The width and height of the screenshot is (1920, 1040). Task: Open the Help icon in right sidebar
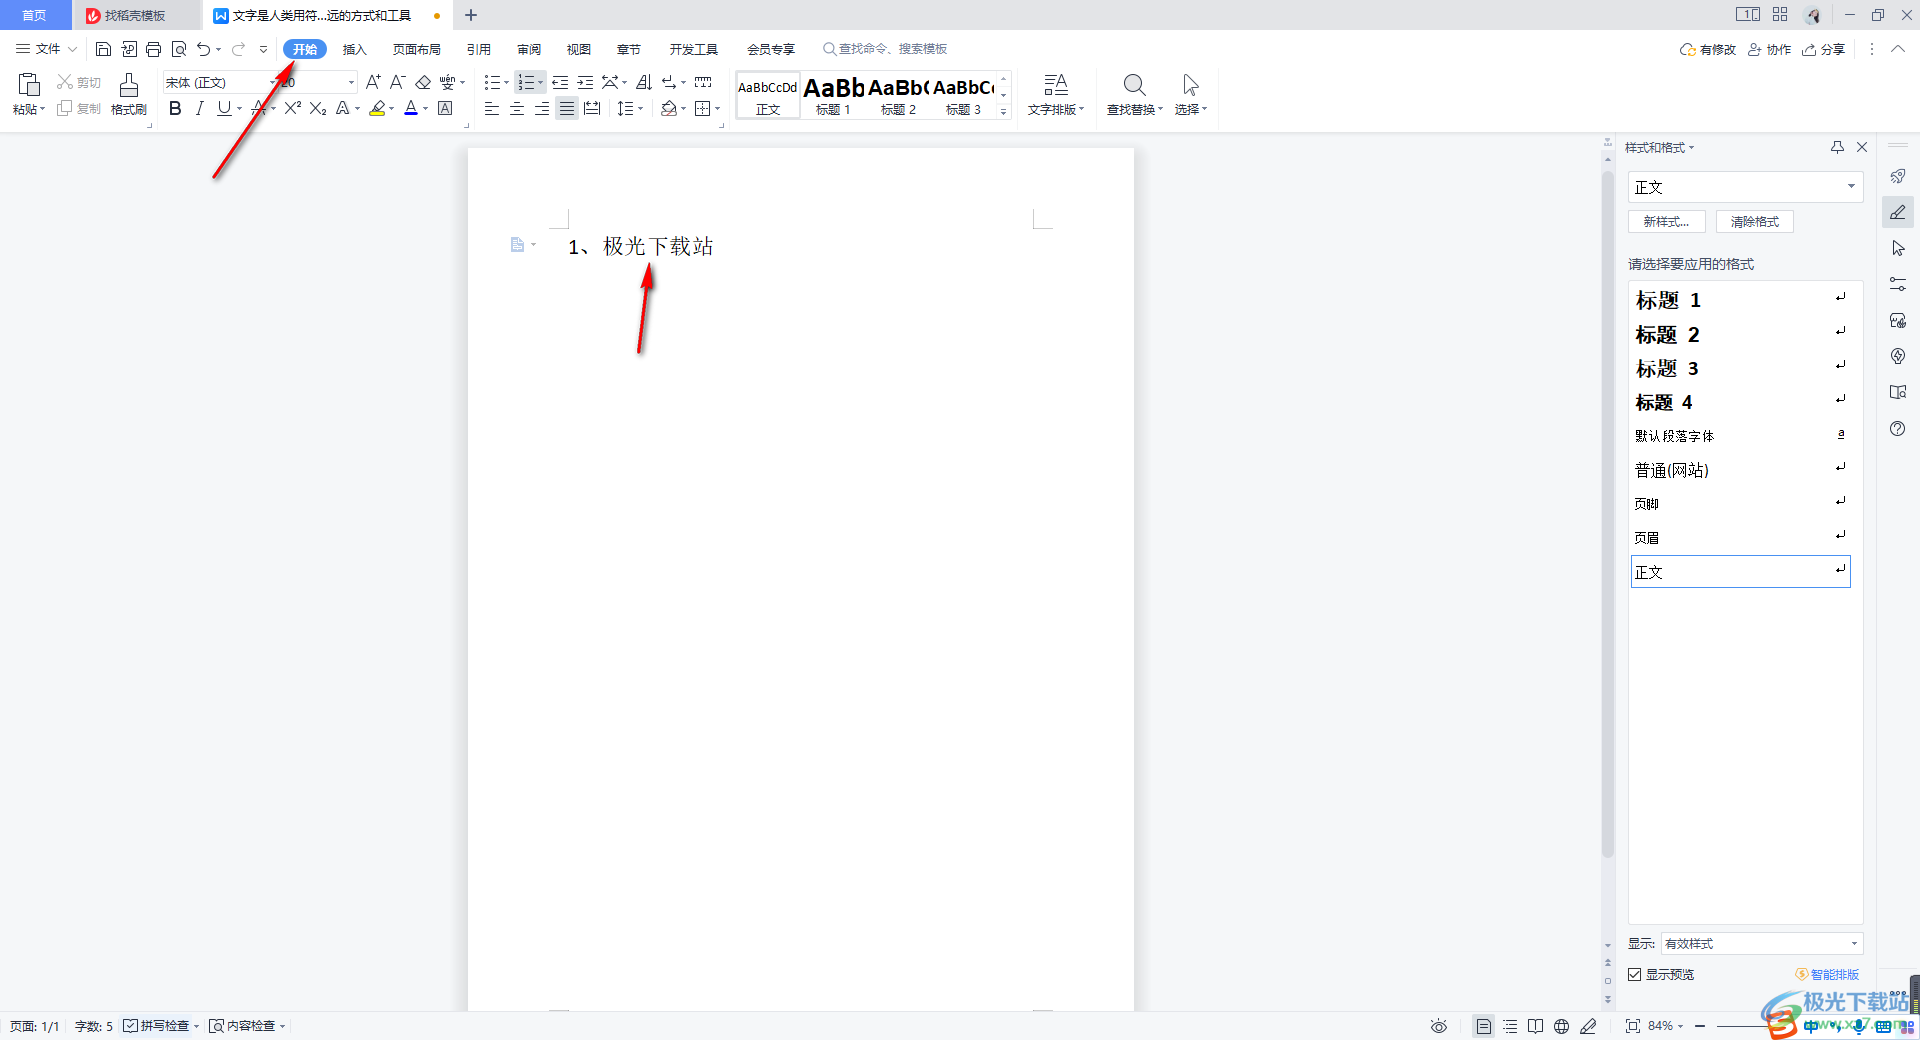pos(1897,428)
